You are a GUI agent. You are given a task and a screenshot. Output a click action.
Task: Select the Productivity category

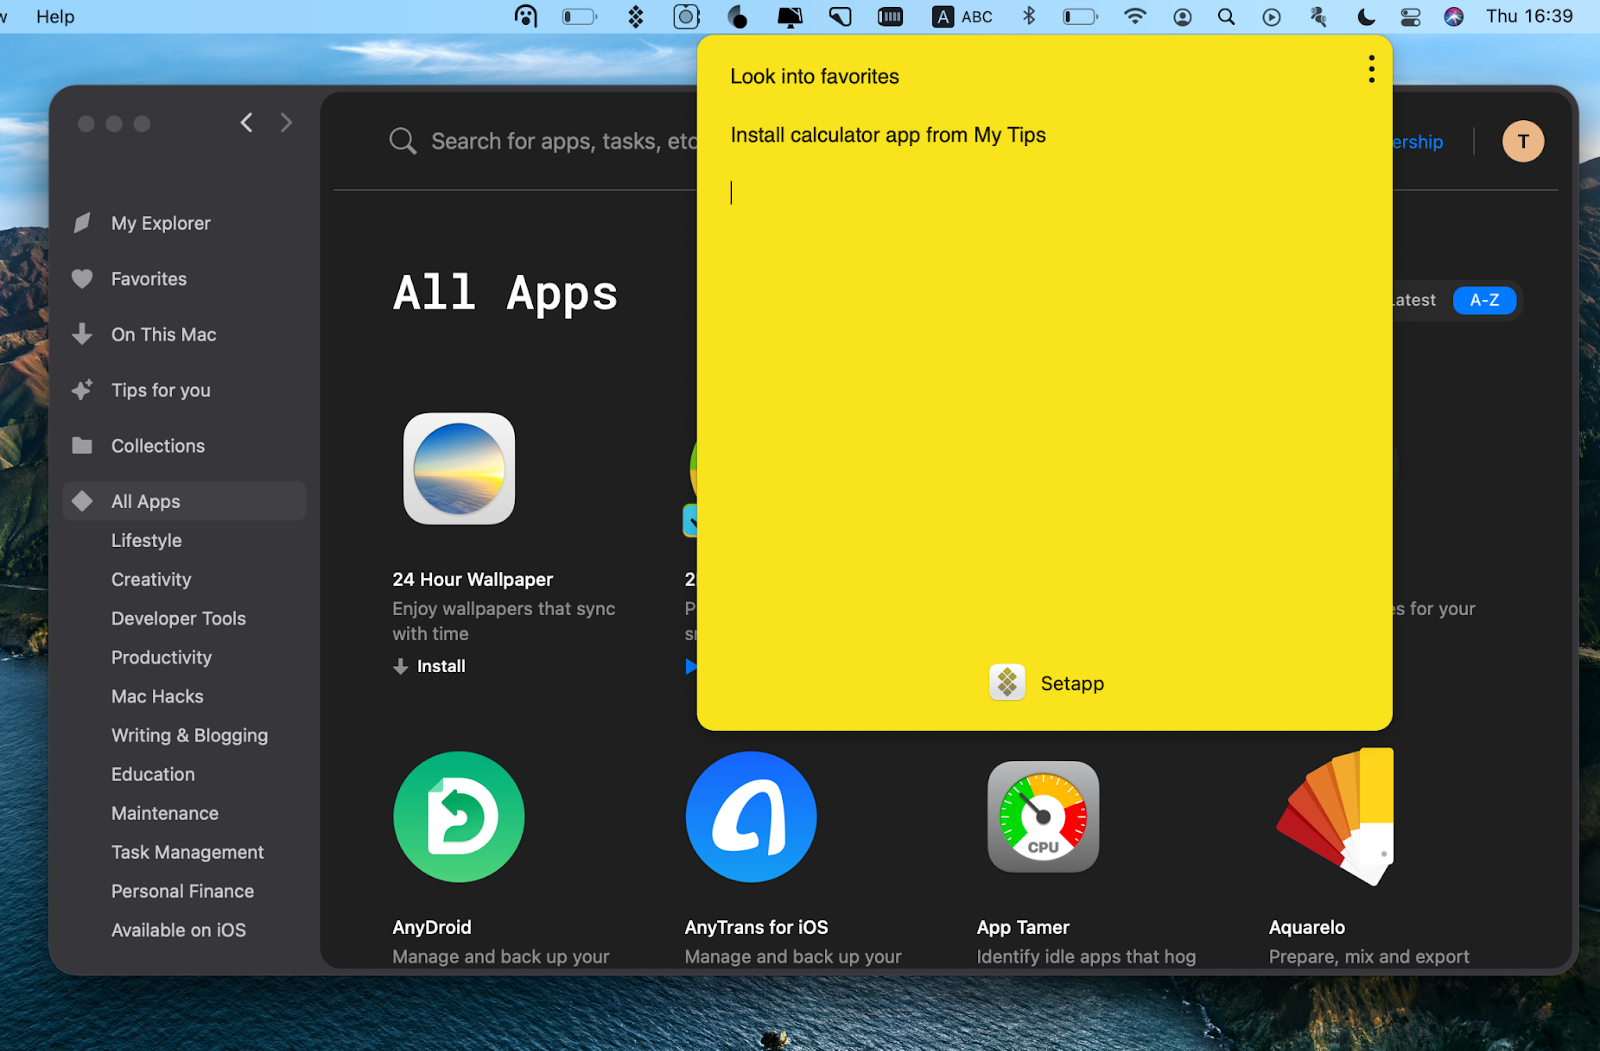[x=161, y=657]
